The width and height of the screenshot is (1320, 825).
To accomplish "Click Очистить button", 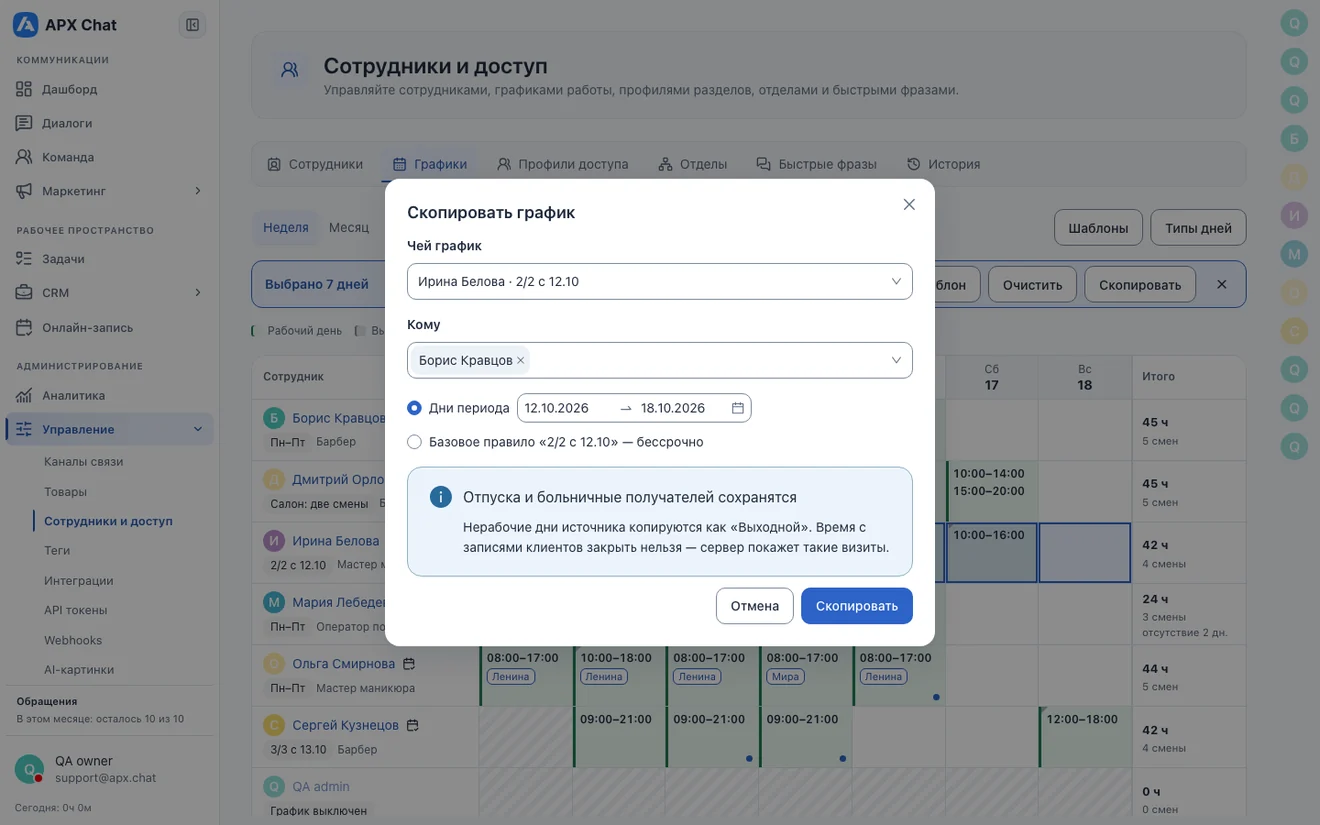I will [x=1032, y=284].
